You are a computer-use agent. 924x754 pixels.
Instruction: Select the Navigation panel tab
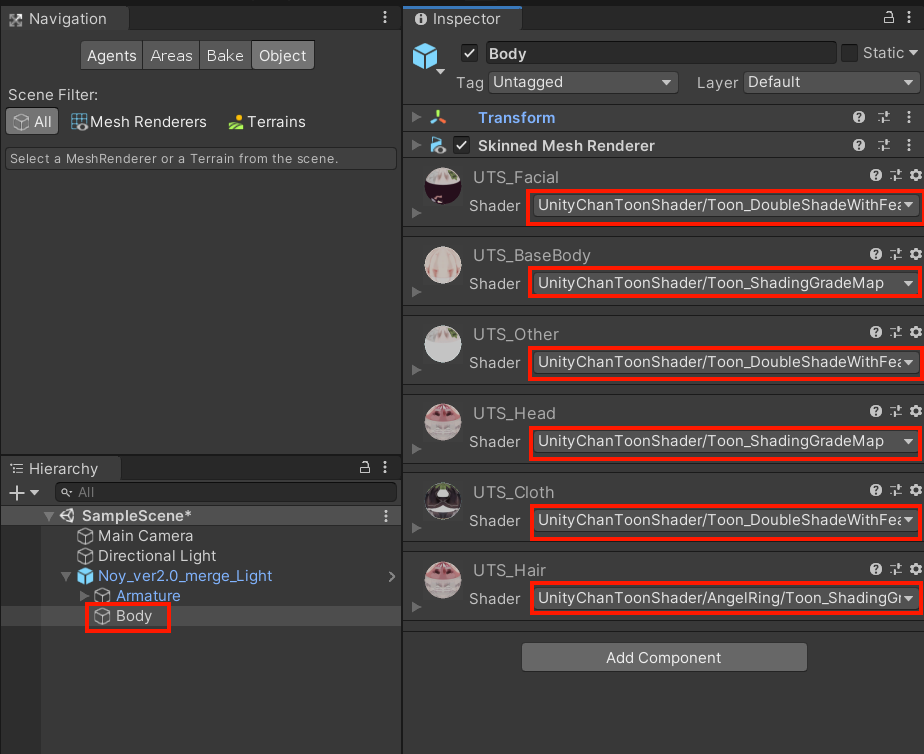pyautogui.click(x=65, y=19)
